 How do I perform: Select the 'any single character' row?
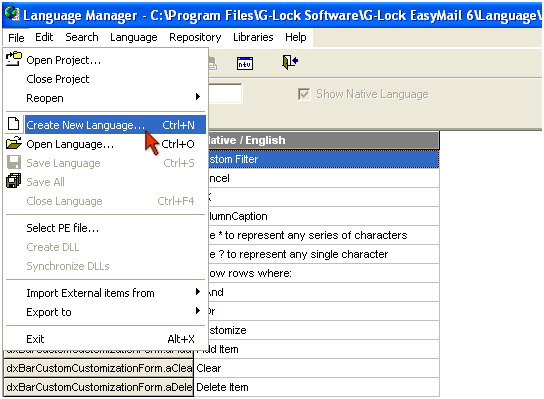click(x=323, y=254)
